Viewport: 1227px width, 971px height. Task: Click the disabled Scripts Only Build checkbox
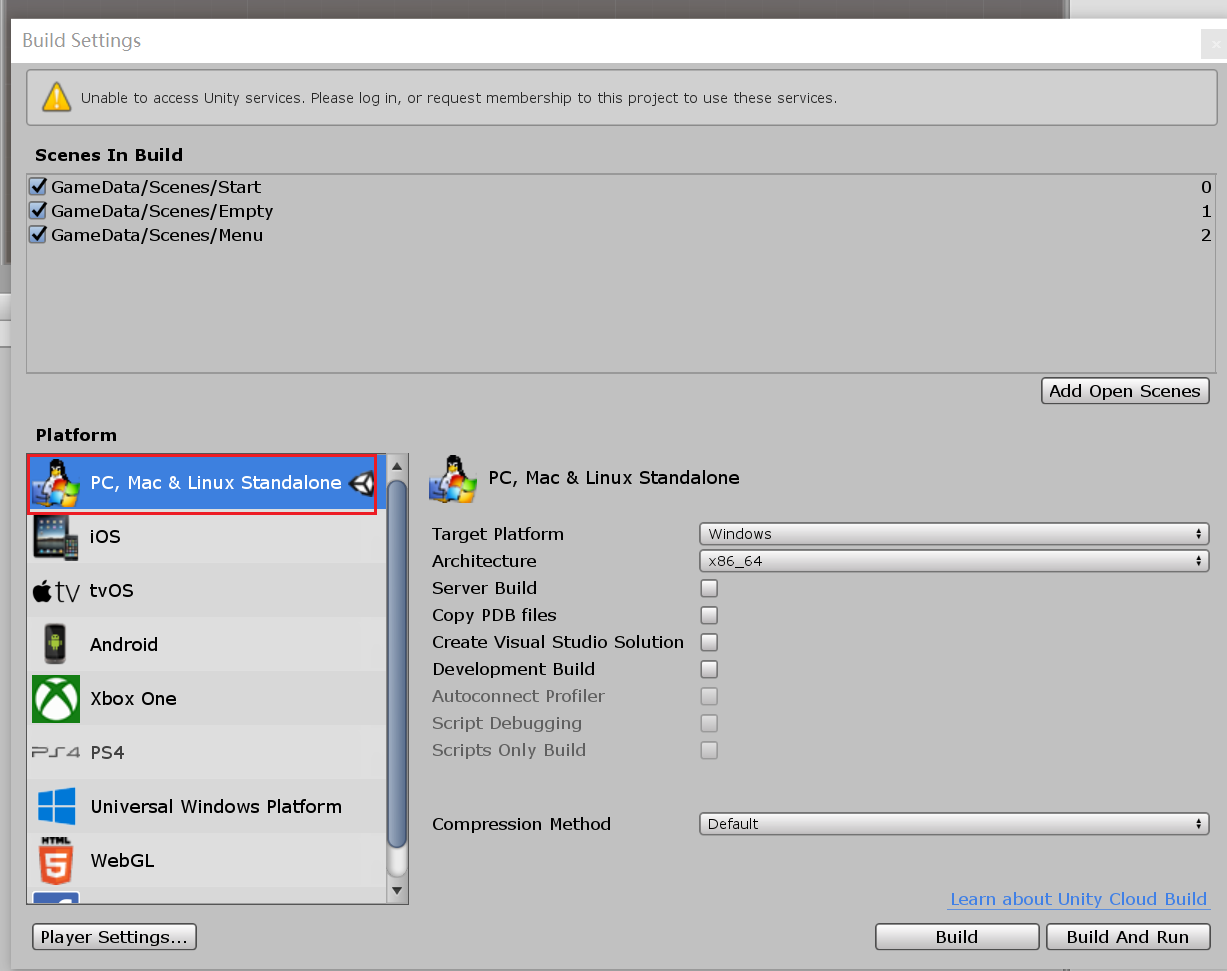click(709, 750)
